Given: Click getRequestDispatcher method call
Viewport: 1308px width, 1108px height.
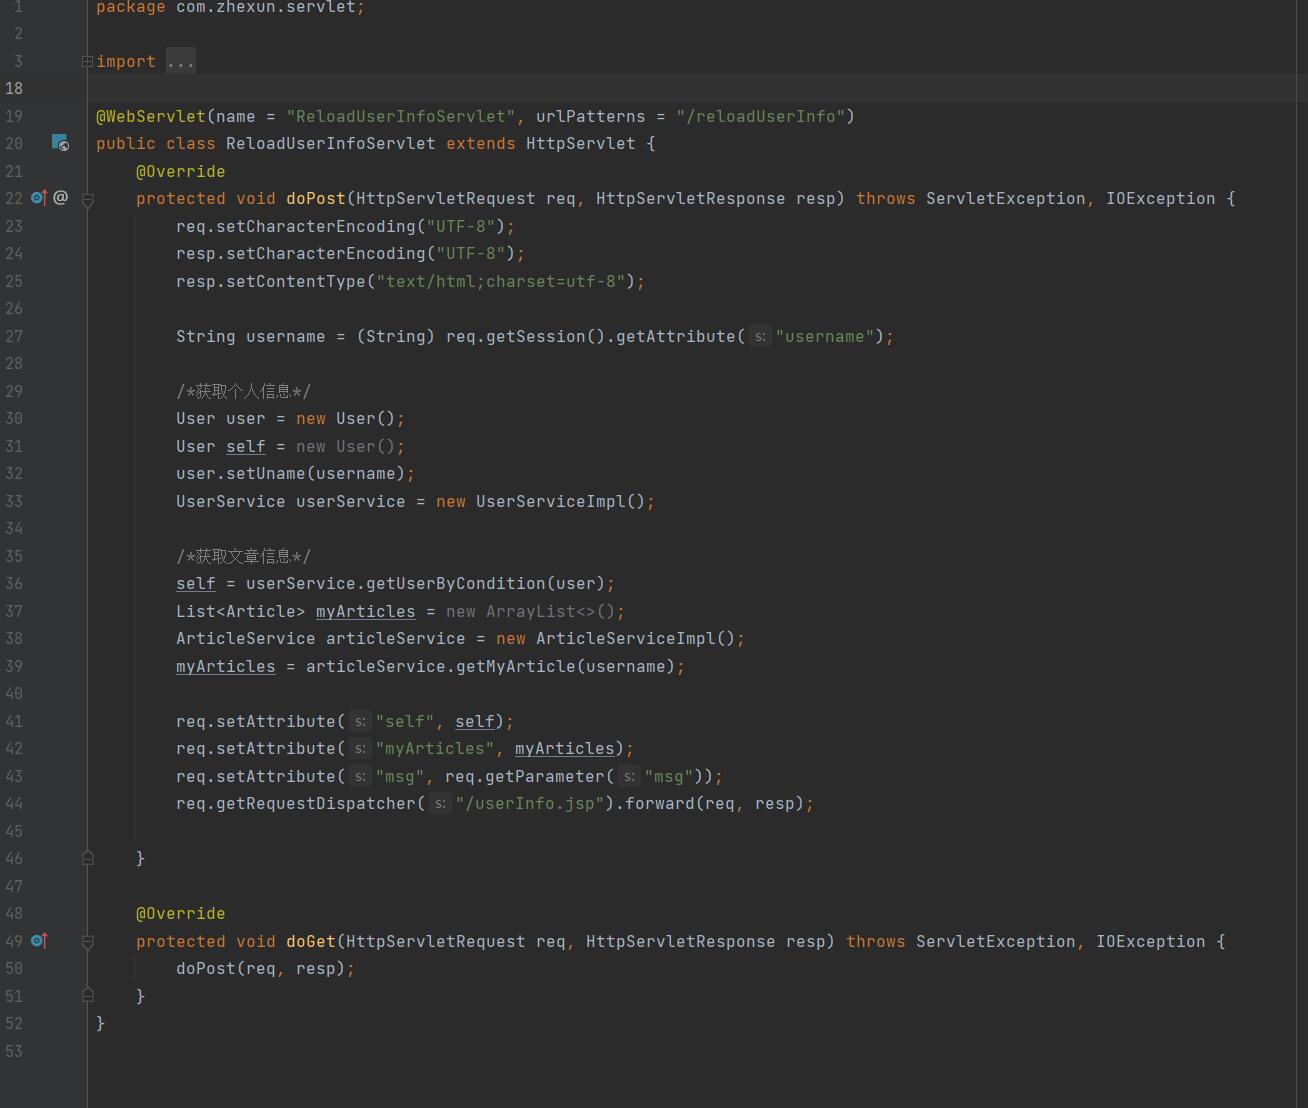Looking at the screenshot, I should point(316,803).
